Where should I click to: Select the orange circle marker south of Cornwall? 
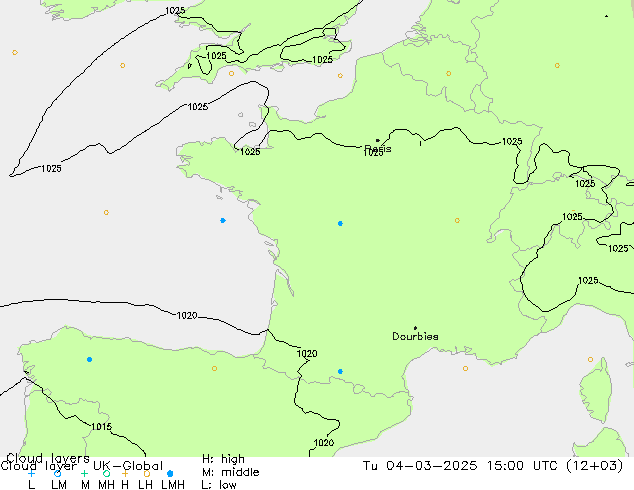coord(231,74)
